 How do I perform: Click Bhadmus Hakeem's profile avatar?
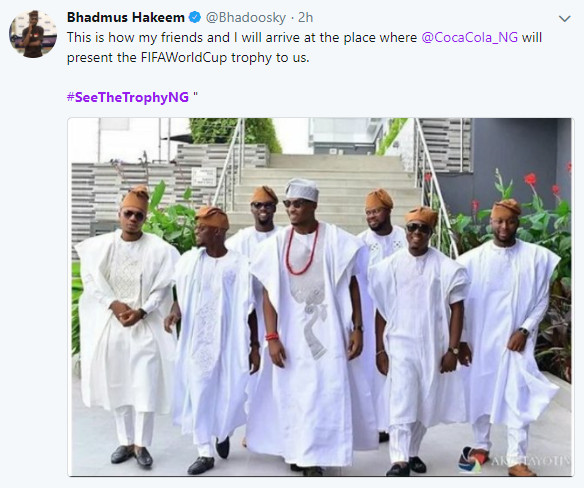click(33, 34)
